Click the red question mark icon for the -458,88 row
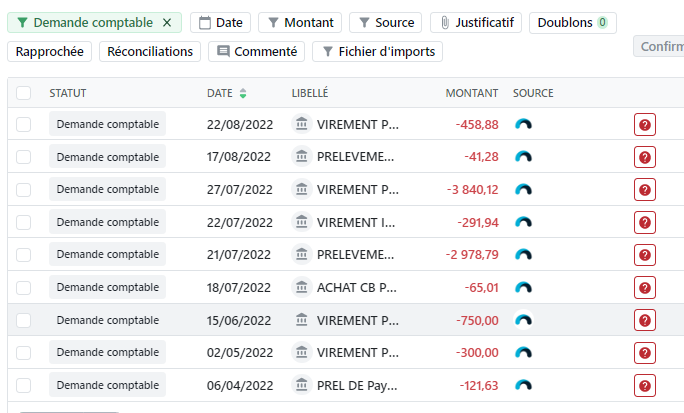Image resolution: width=684 pixels, height=413 pixels. [x=645, y=125]
